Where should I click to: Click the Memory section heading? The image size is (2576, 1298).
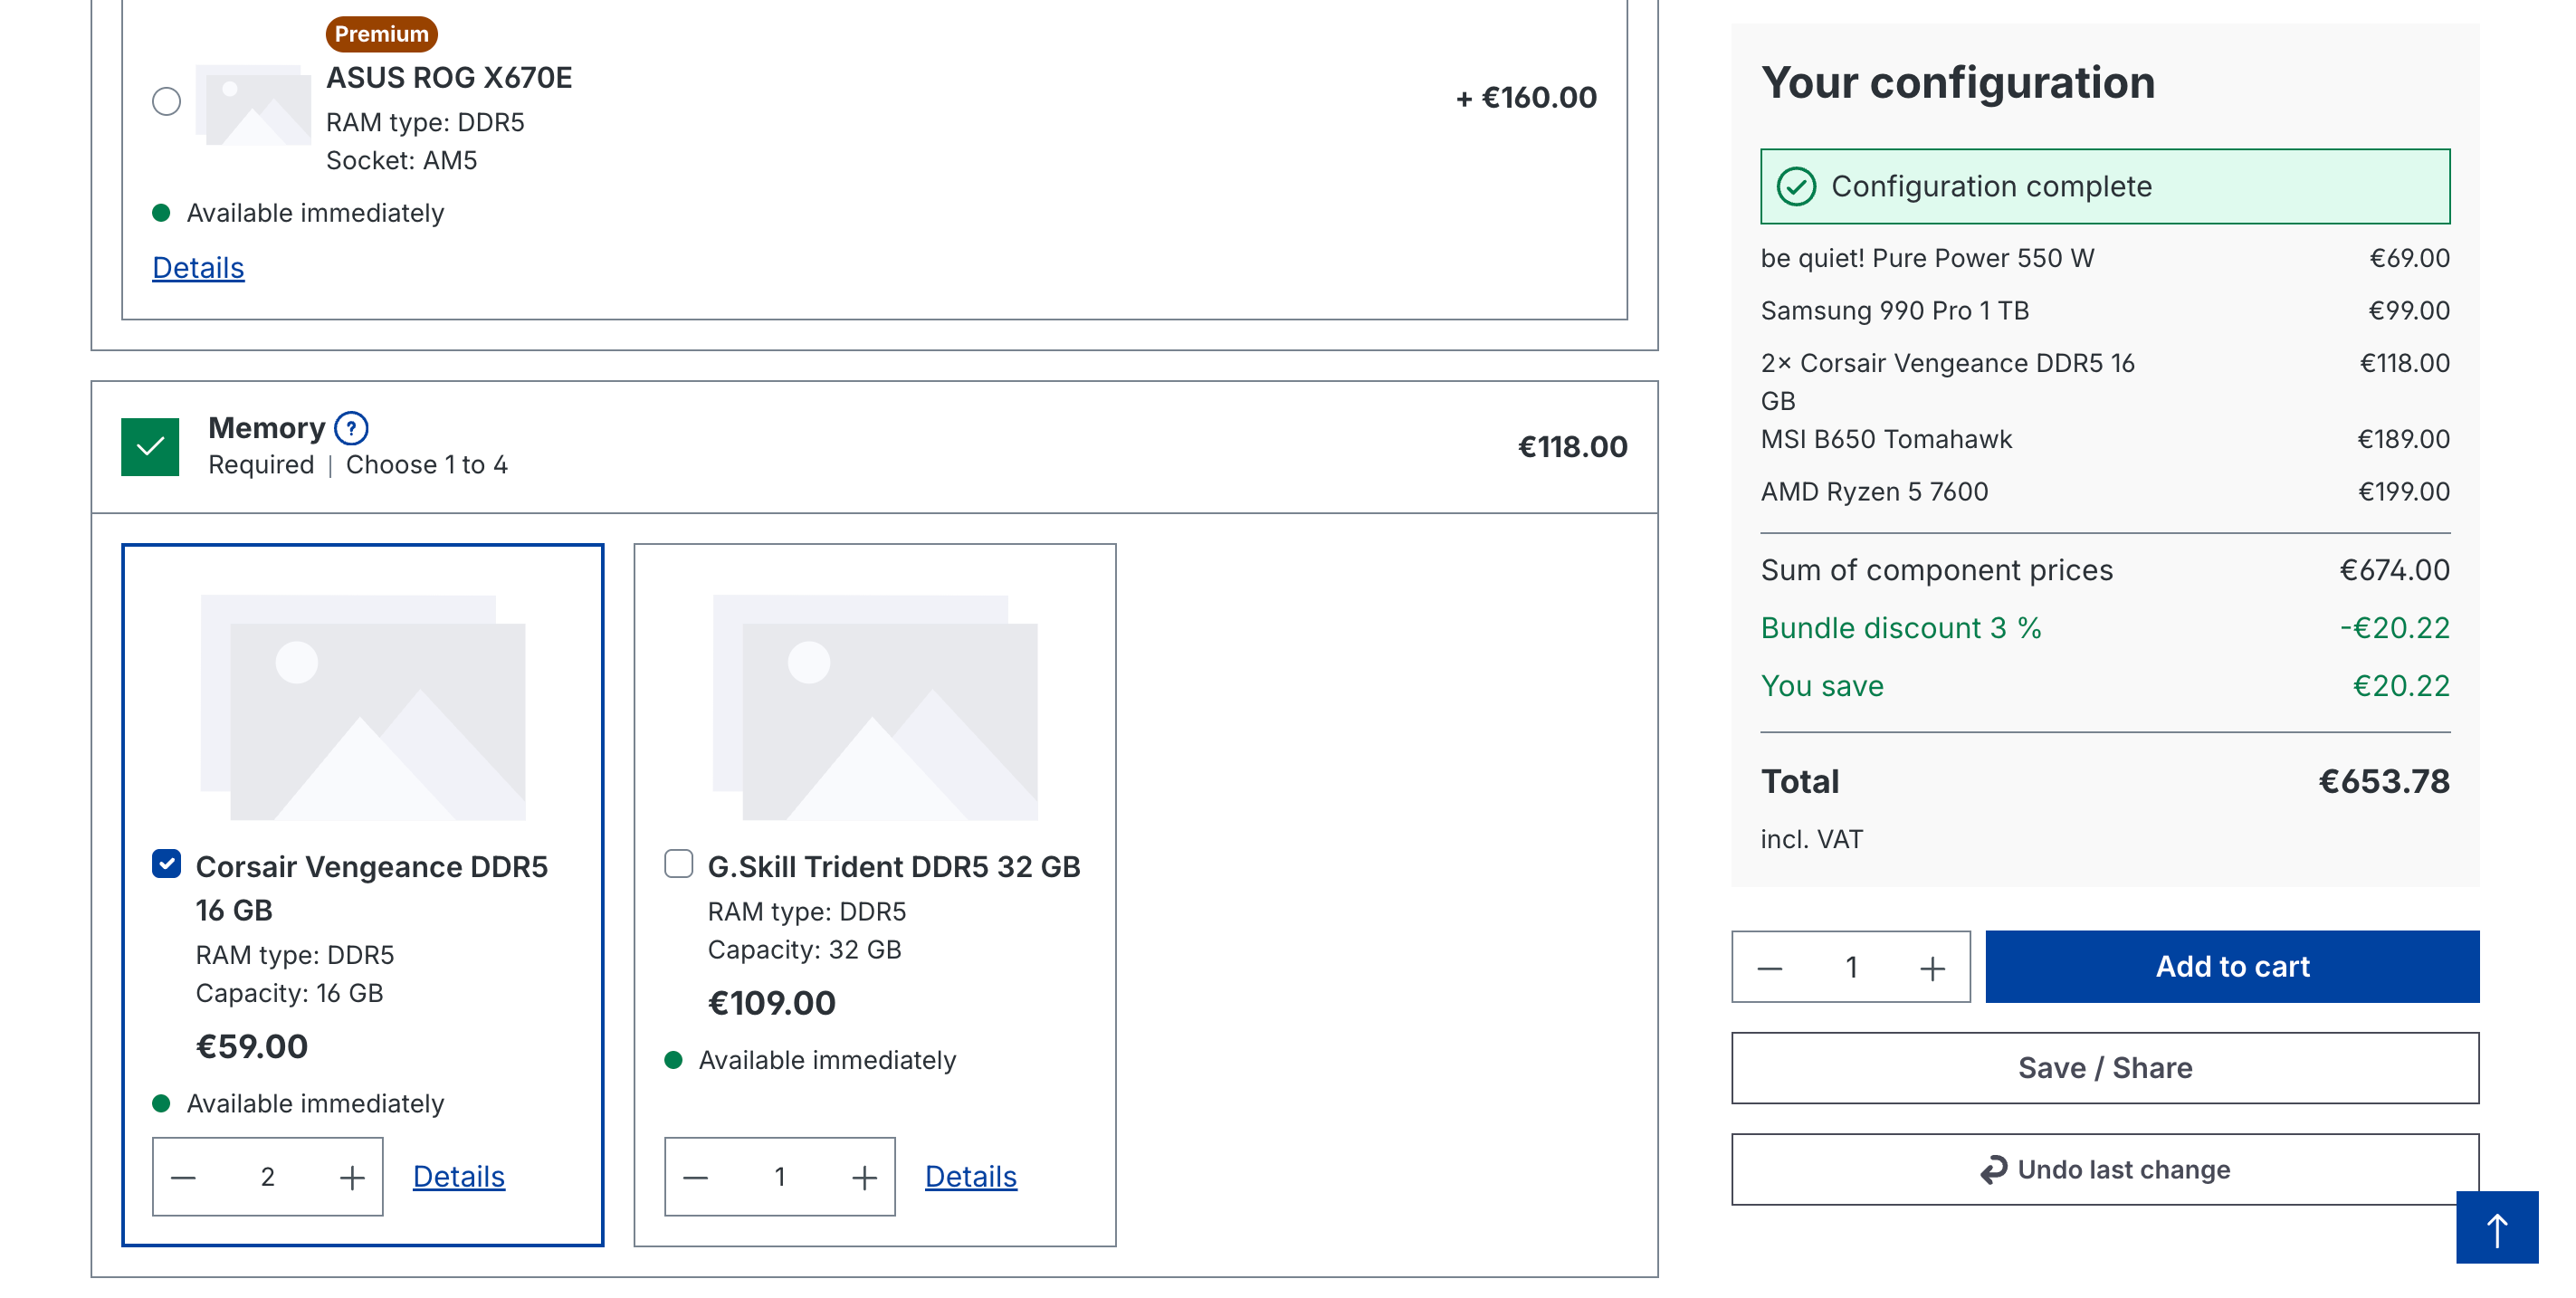pyautogui.click(x=267, y=428)
